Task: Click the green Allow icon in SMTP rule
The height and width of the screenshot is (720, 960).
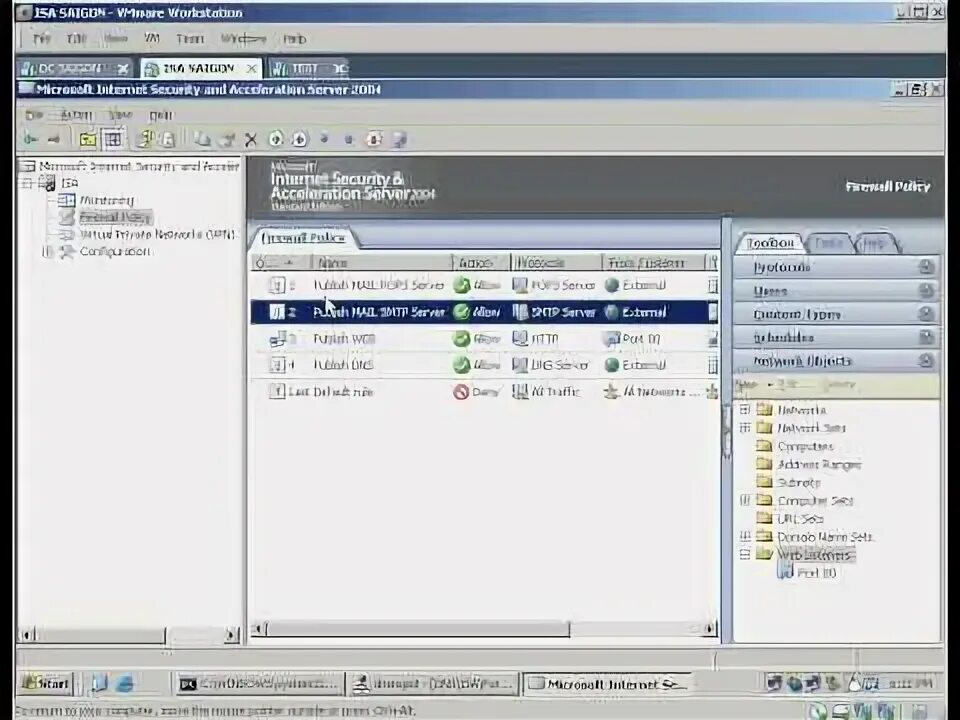Action: coord(462,312)
